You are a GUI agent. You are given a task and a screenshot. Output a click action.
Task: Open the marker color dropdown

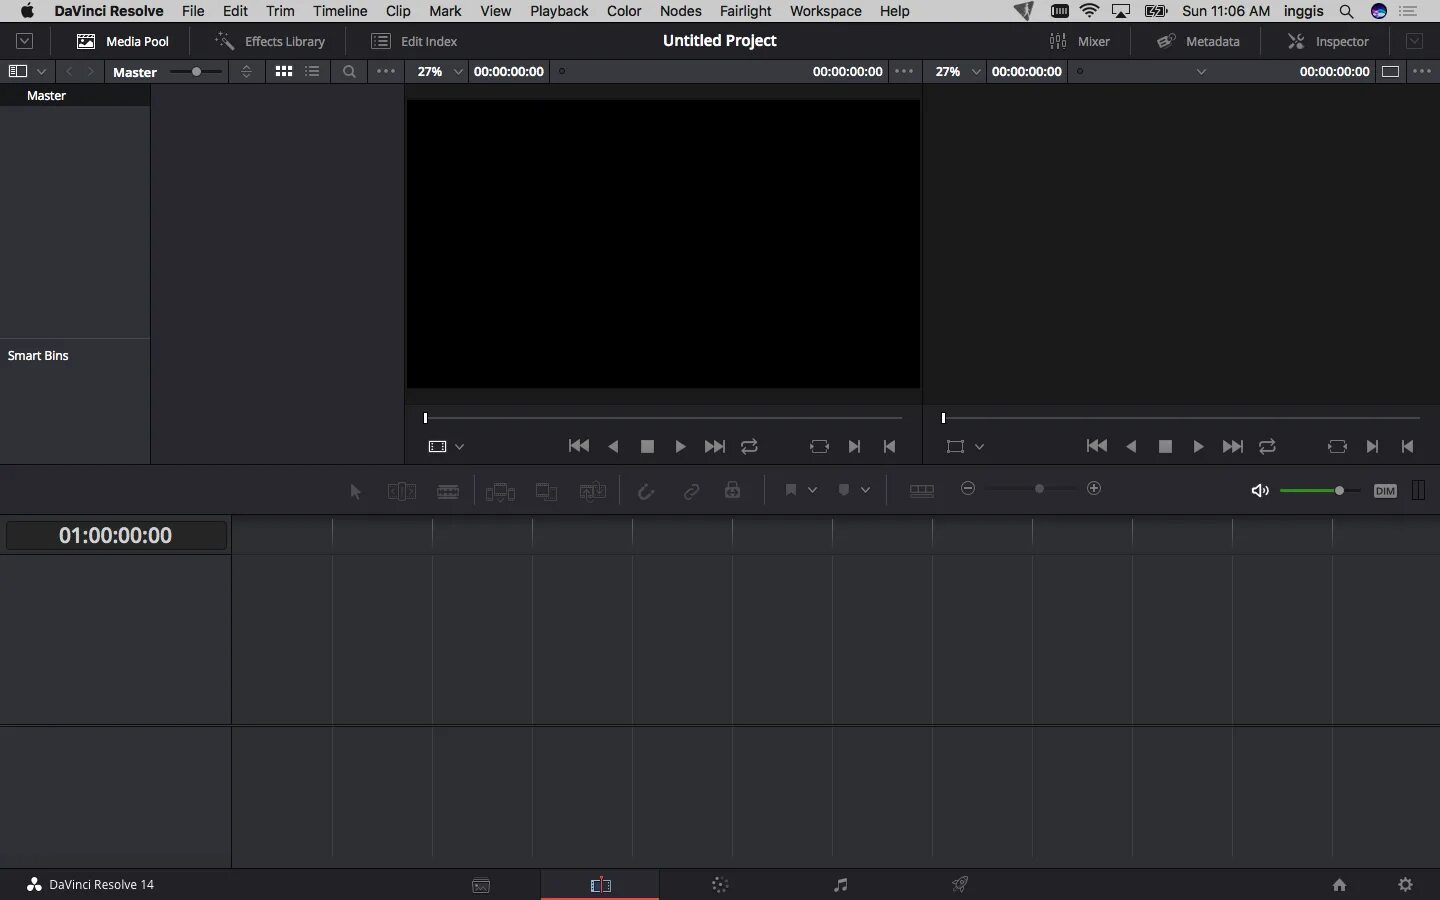866,490
